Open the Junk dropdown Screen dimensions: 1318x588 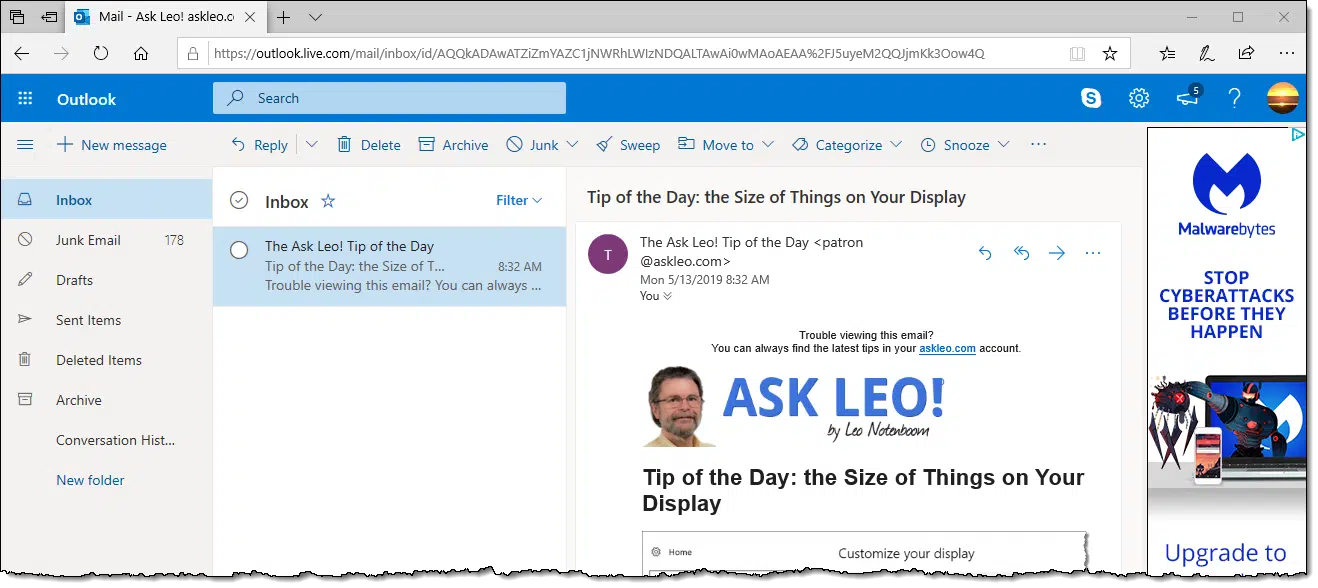[572, 145]
